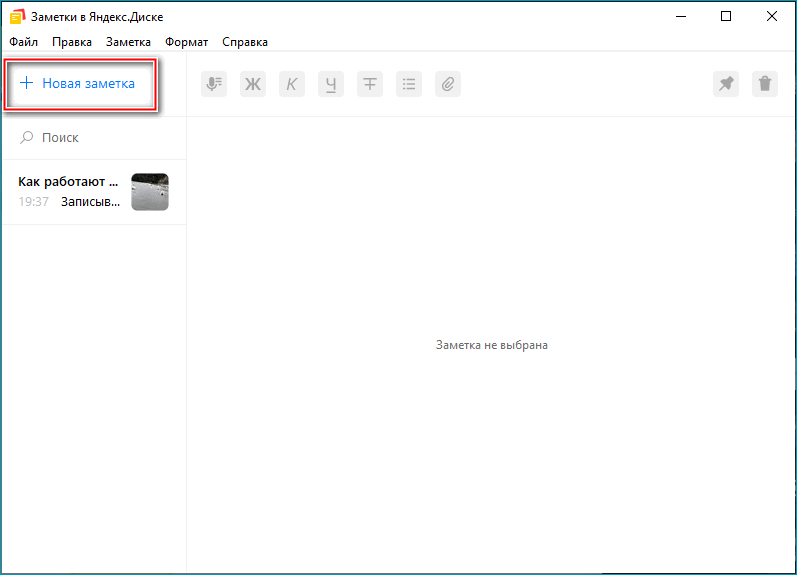797x575 pixels.
Task: Open the Справка menu
Action: point(244,42)
